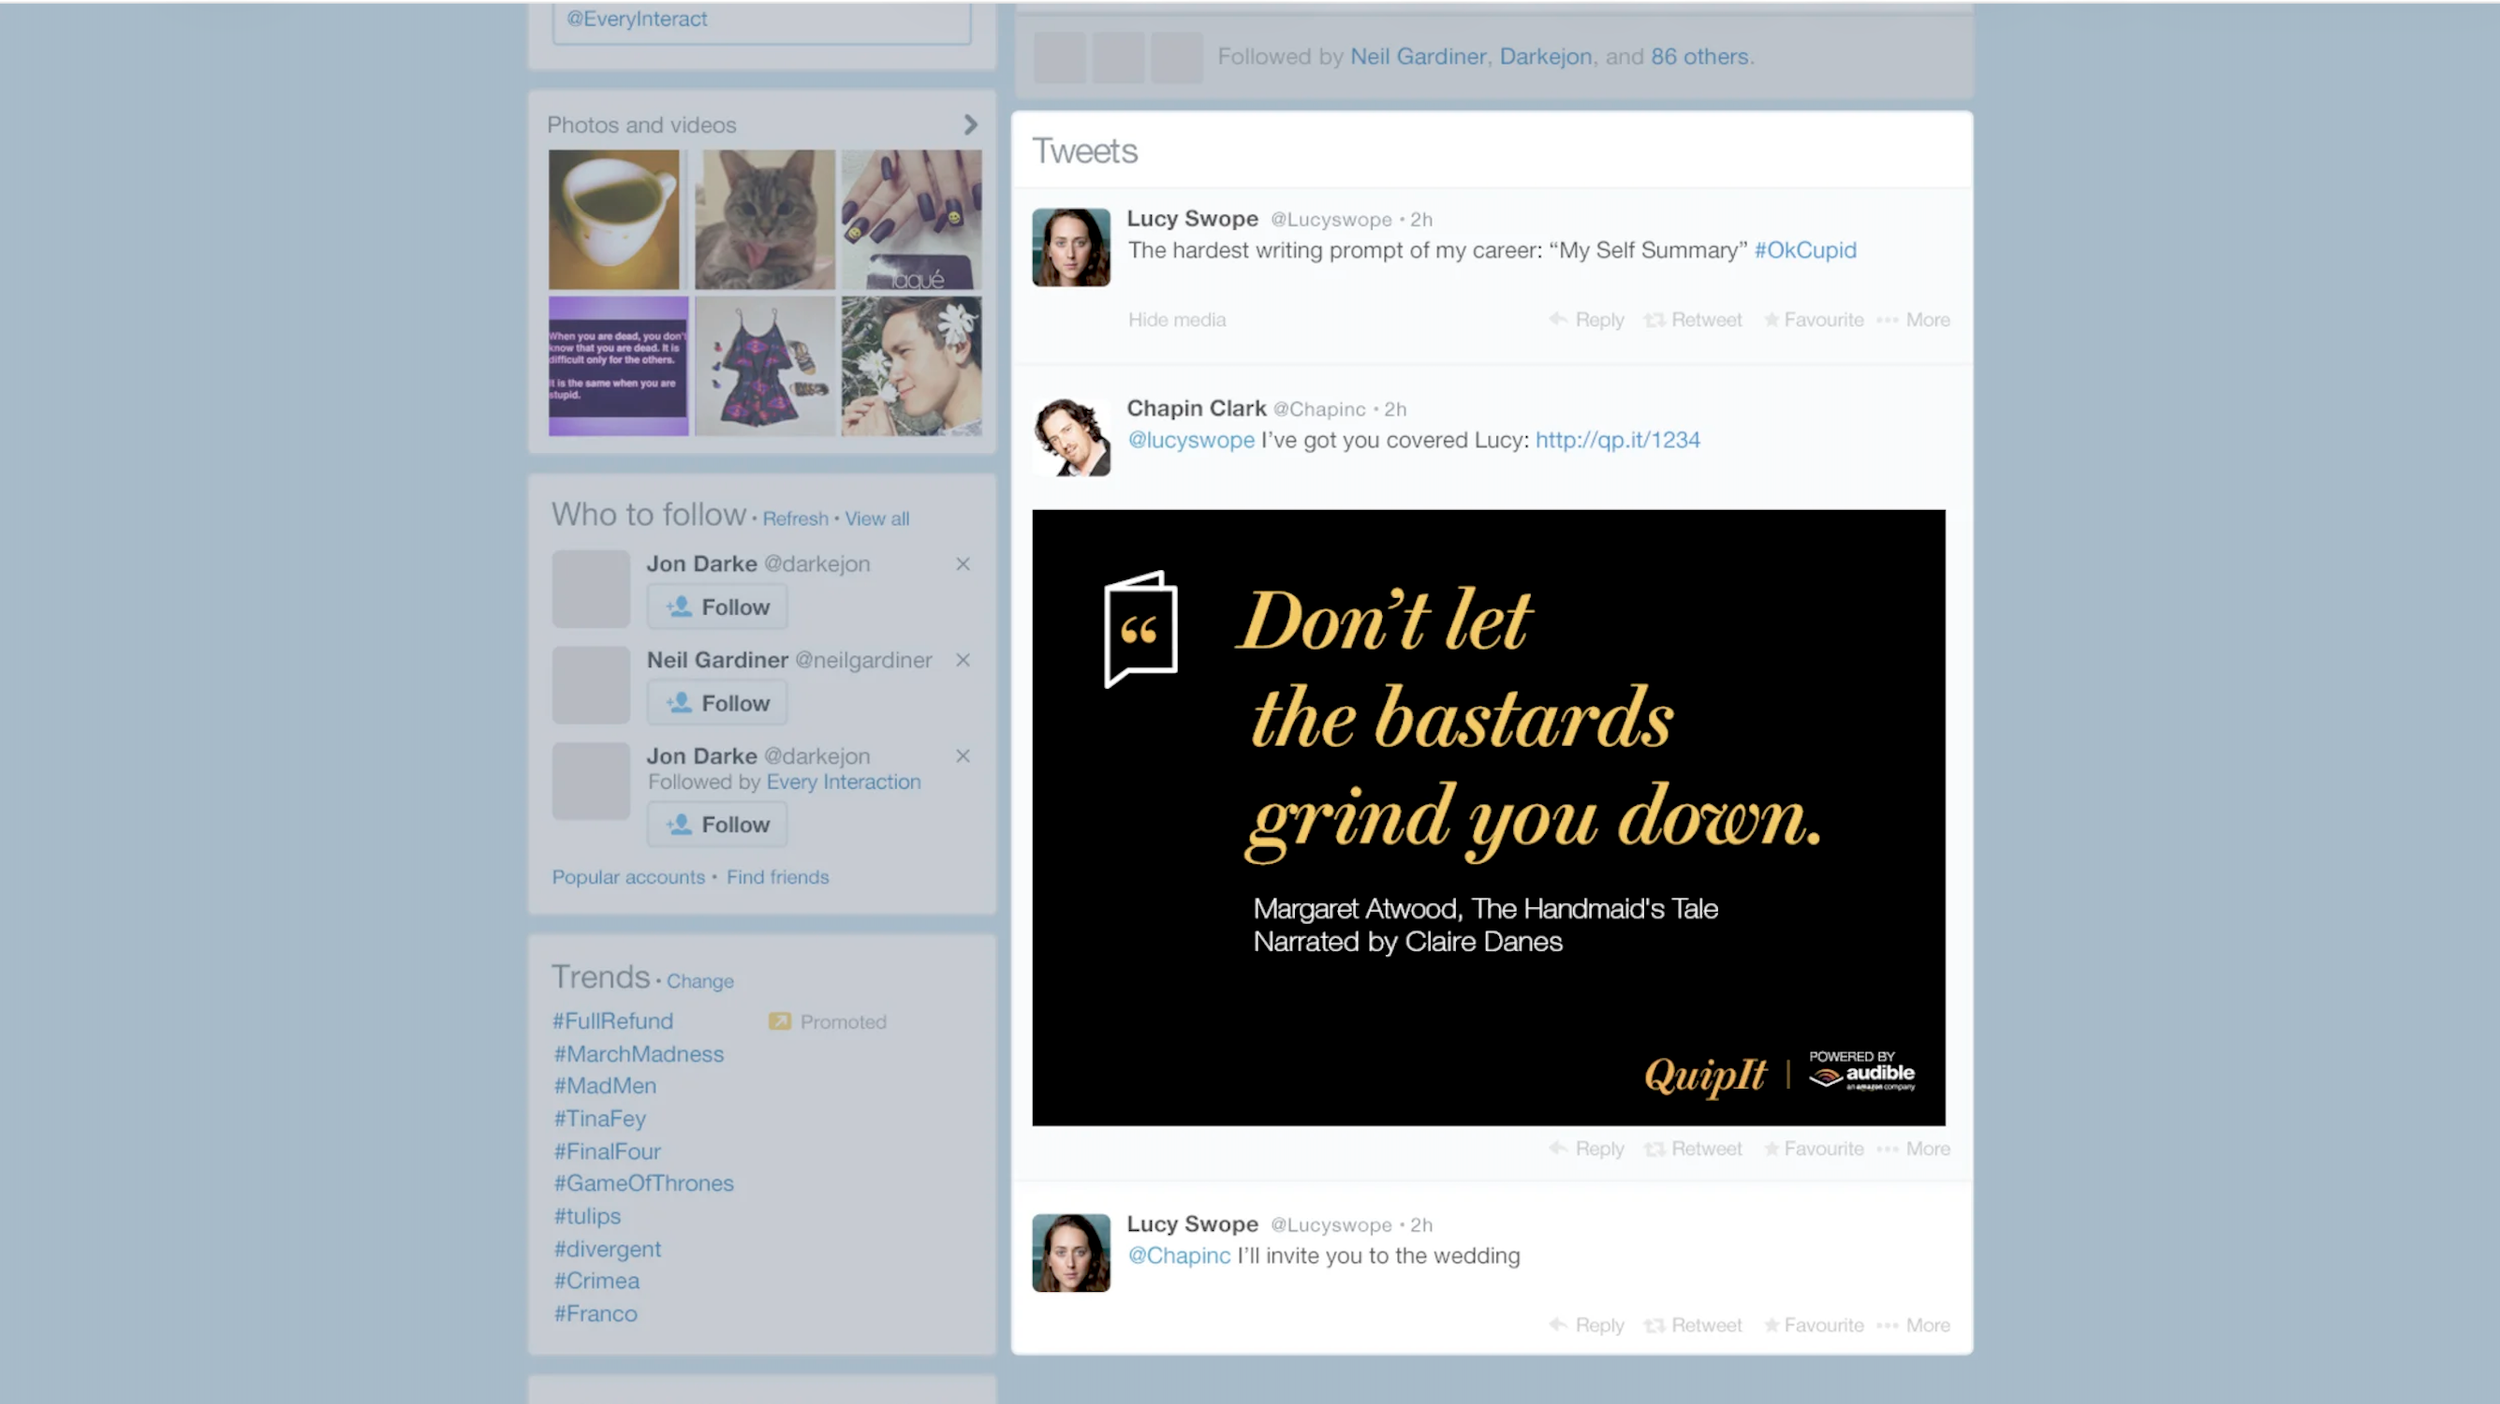The height and width of the screenshot is (1404, 2500).
Task: Open Find friends link
Action: click(777, 877)
